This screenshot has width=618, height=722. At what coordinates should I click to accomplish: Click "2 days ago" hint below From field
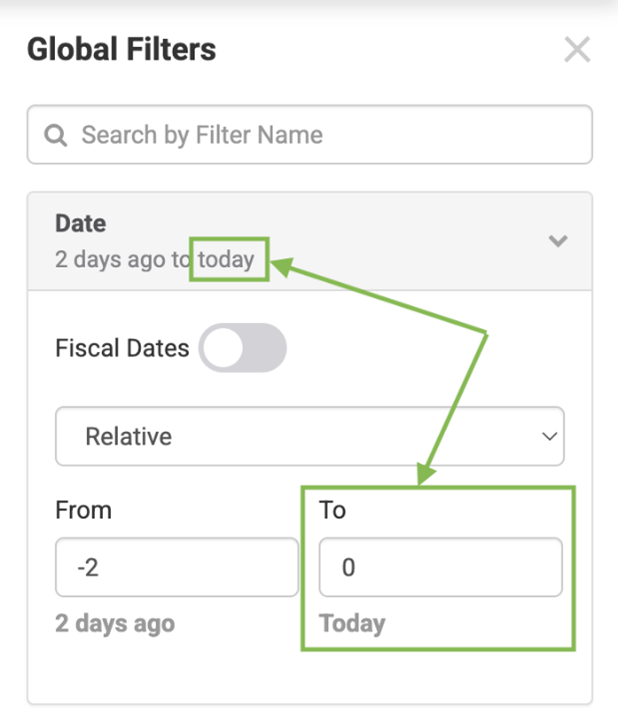tap(115, 624)
